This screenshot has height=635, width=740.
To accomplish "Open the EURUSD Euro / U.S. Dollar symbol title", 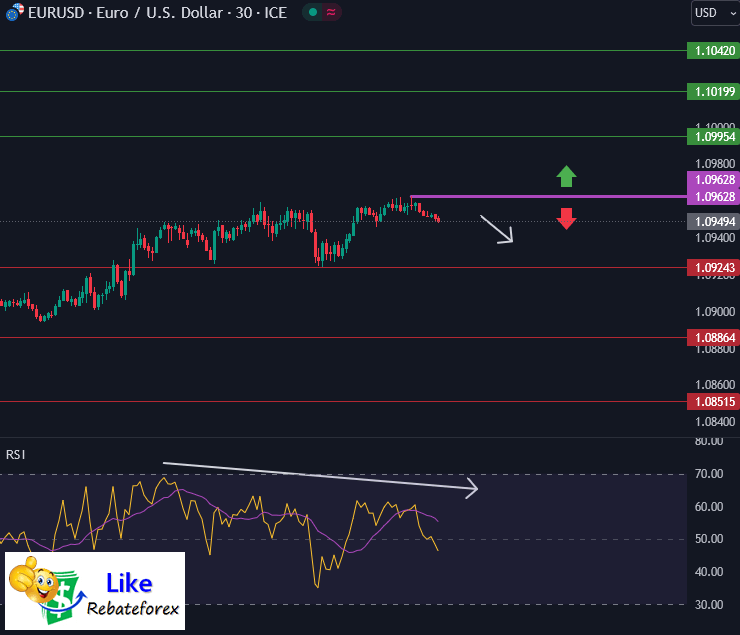I will [x=157, y=13].
